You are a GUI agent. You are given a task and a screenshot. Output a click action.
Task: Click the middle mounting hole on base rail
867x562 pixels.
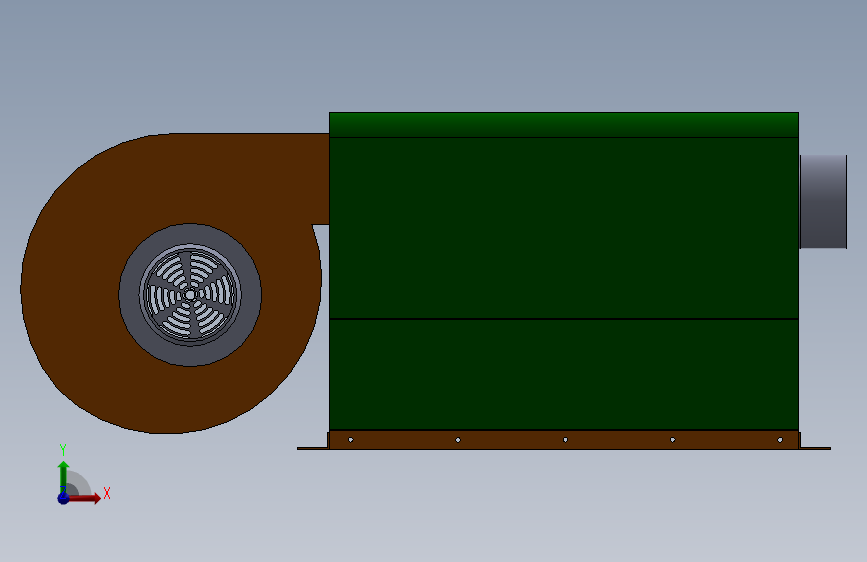point(565,440)
